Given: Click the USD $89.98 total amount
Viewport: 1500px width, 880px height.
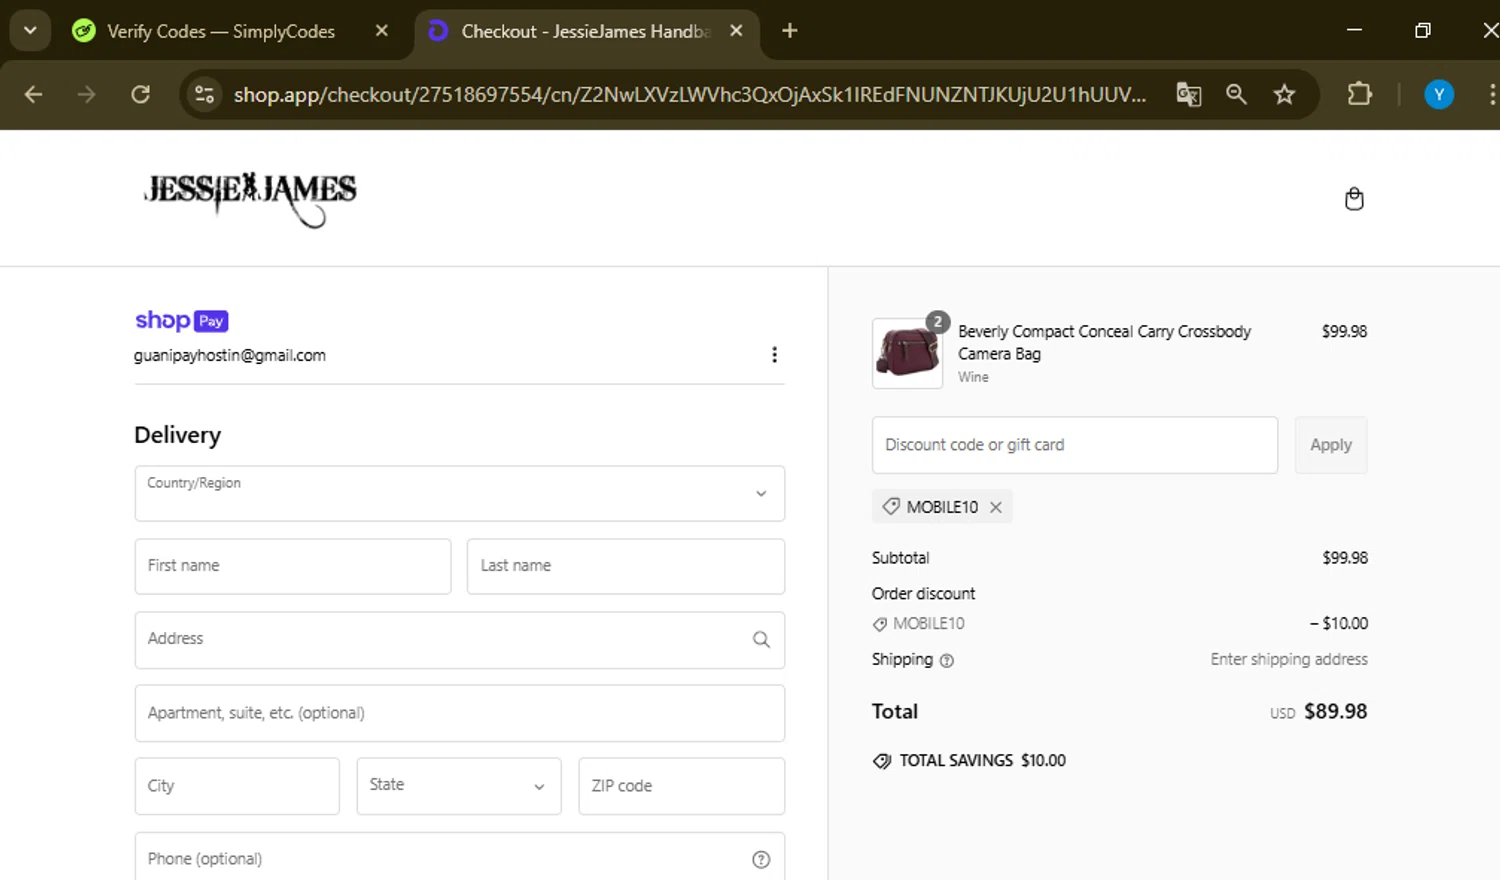Looking at the screenshot, I should 1319,712.
